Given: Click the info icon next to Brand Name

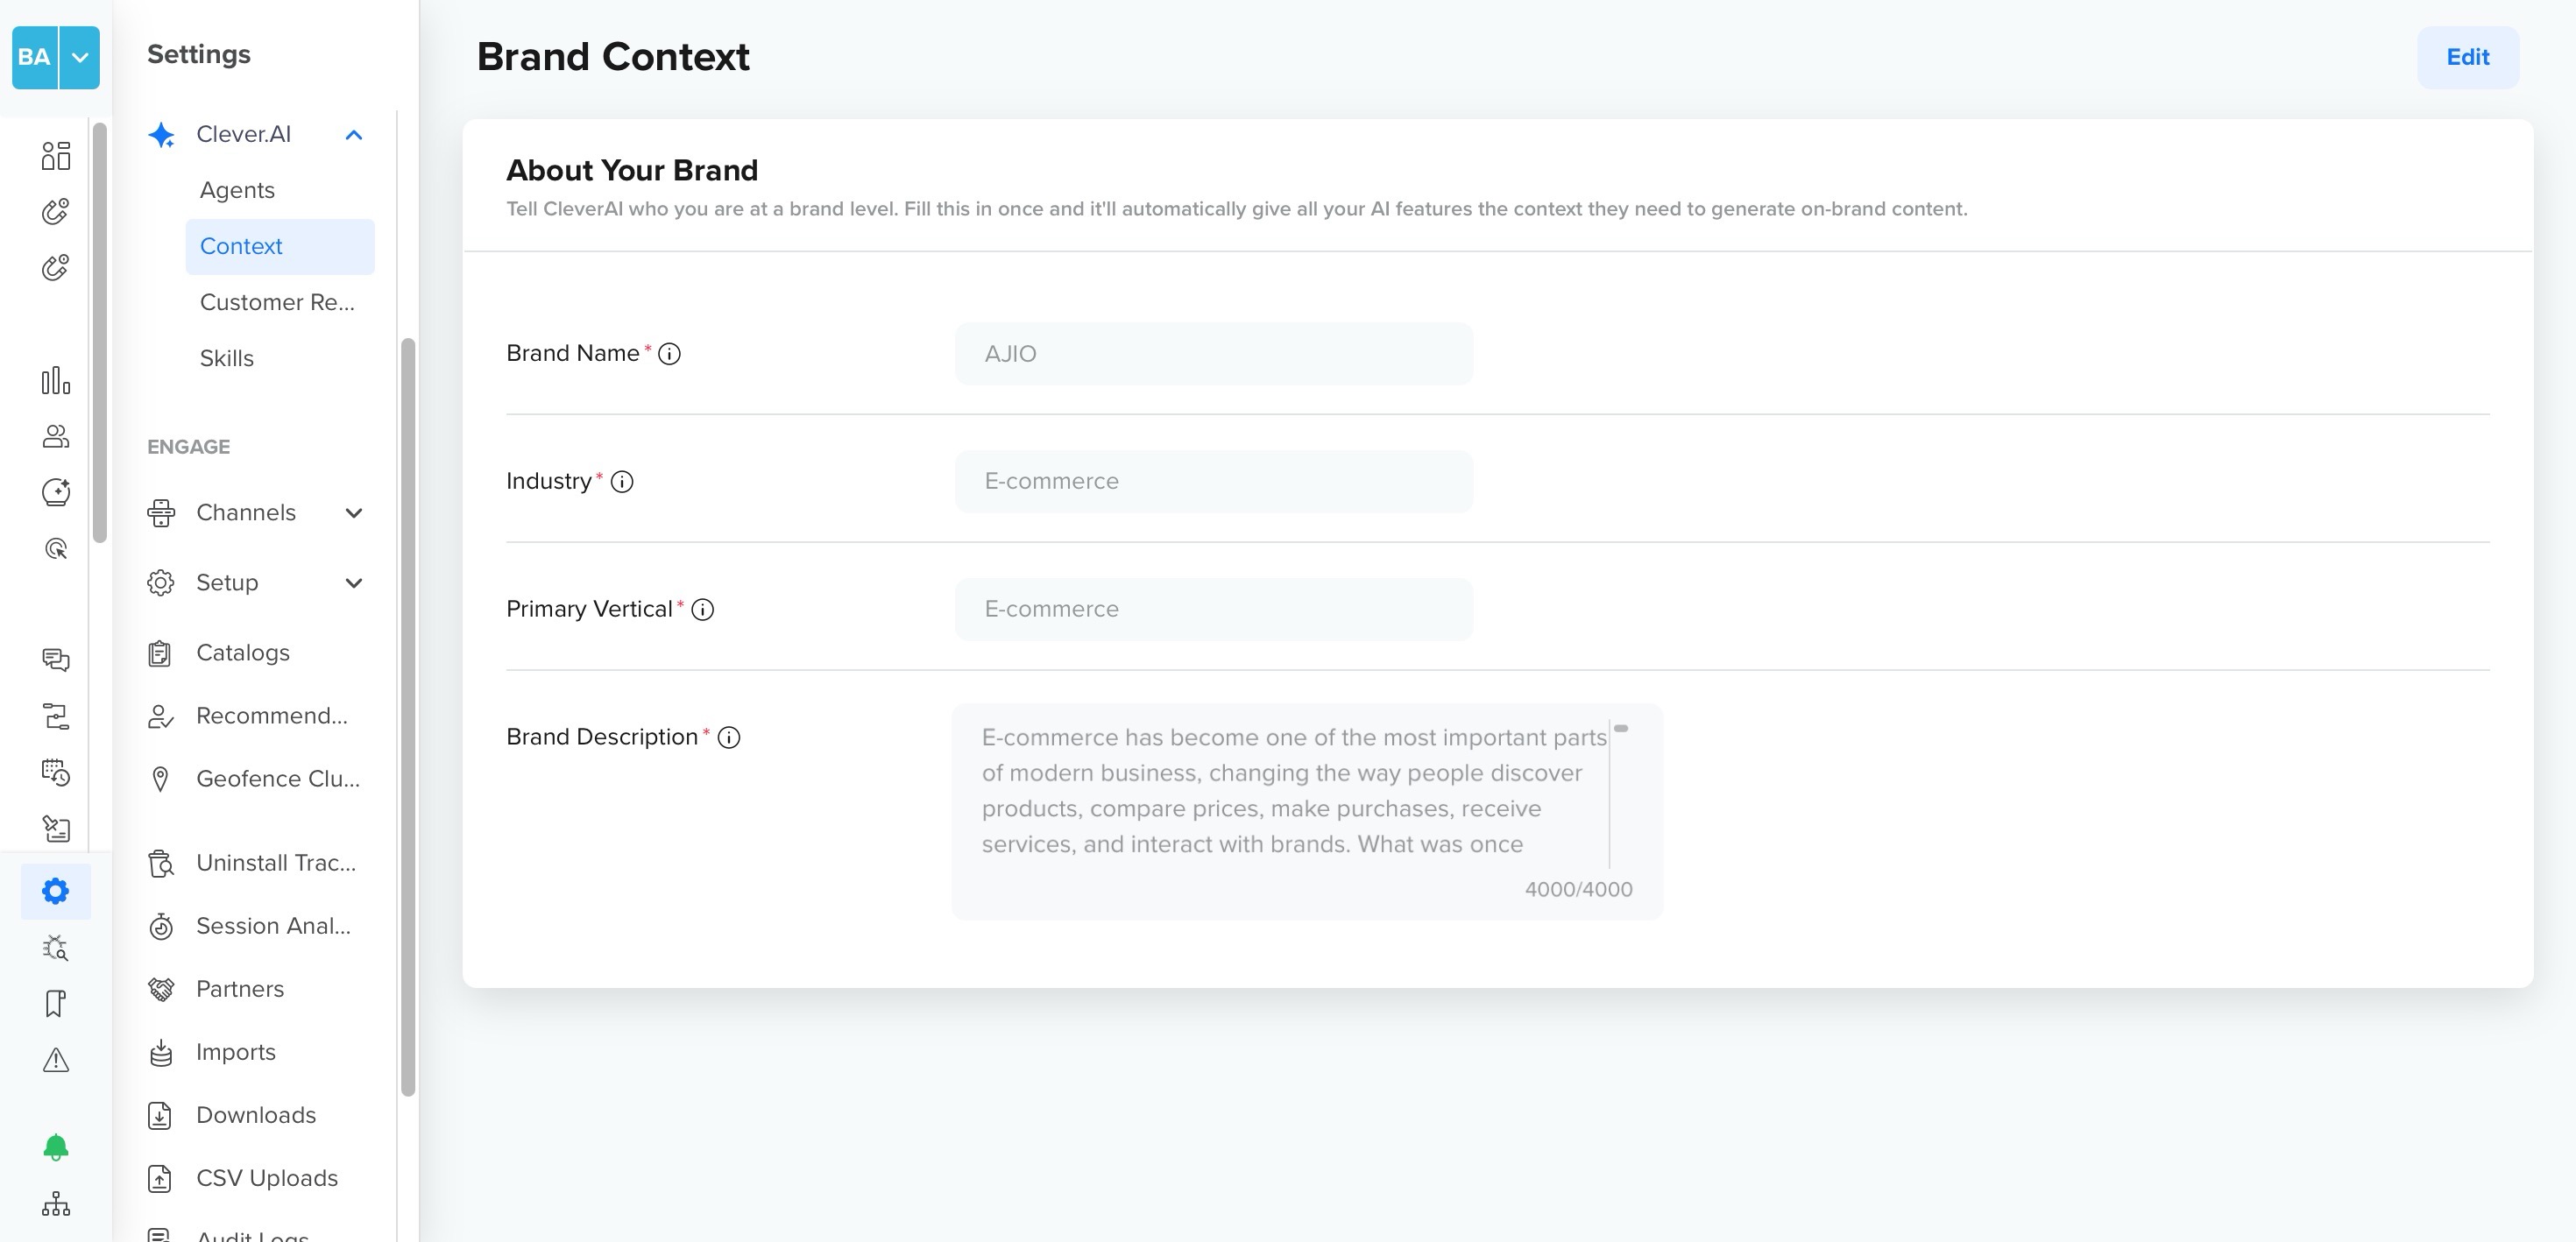Looking at the screenshot, I should (669, 354).
